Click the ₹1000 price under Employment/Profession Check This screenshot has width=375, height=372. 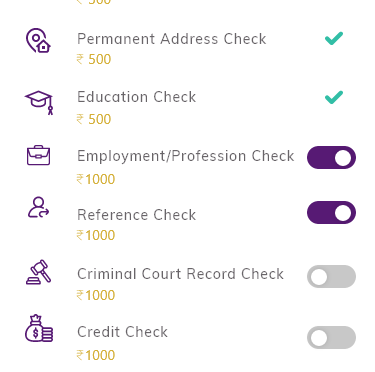96,179
